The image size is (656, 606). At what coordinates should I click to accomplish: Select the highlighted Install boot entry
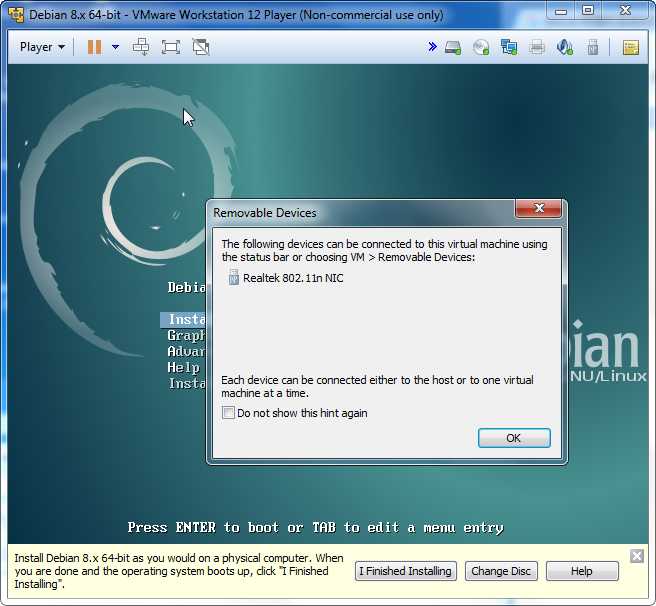184,320
